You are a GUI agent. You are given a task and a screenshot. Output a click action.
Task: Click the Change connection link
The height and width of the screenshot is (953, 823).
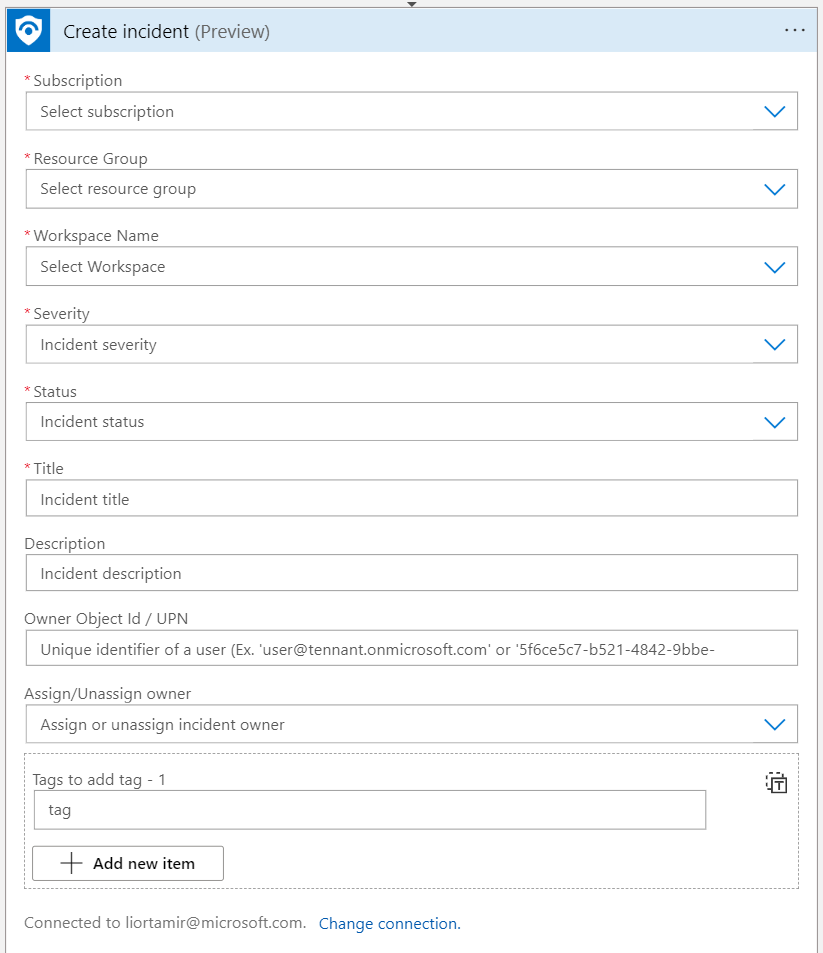pos(389,924)
